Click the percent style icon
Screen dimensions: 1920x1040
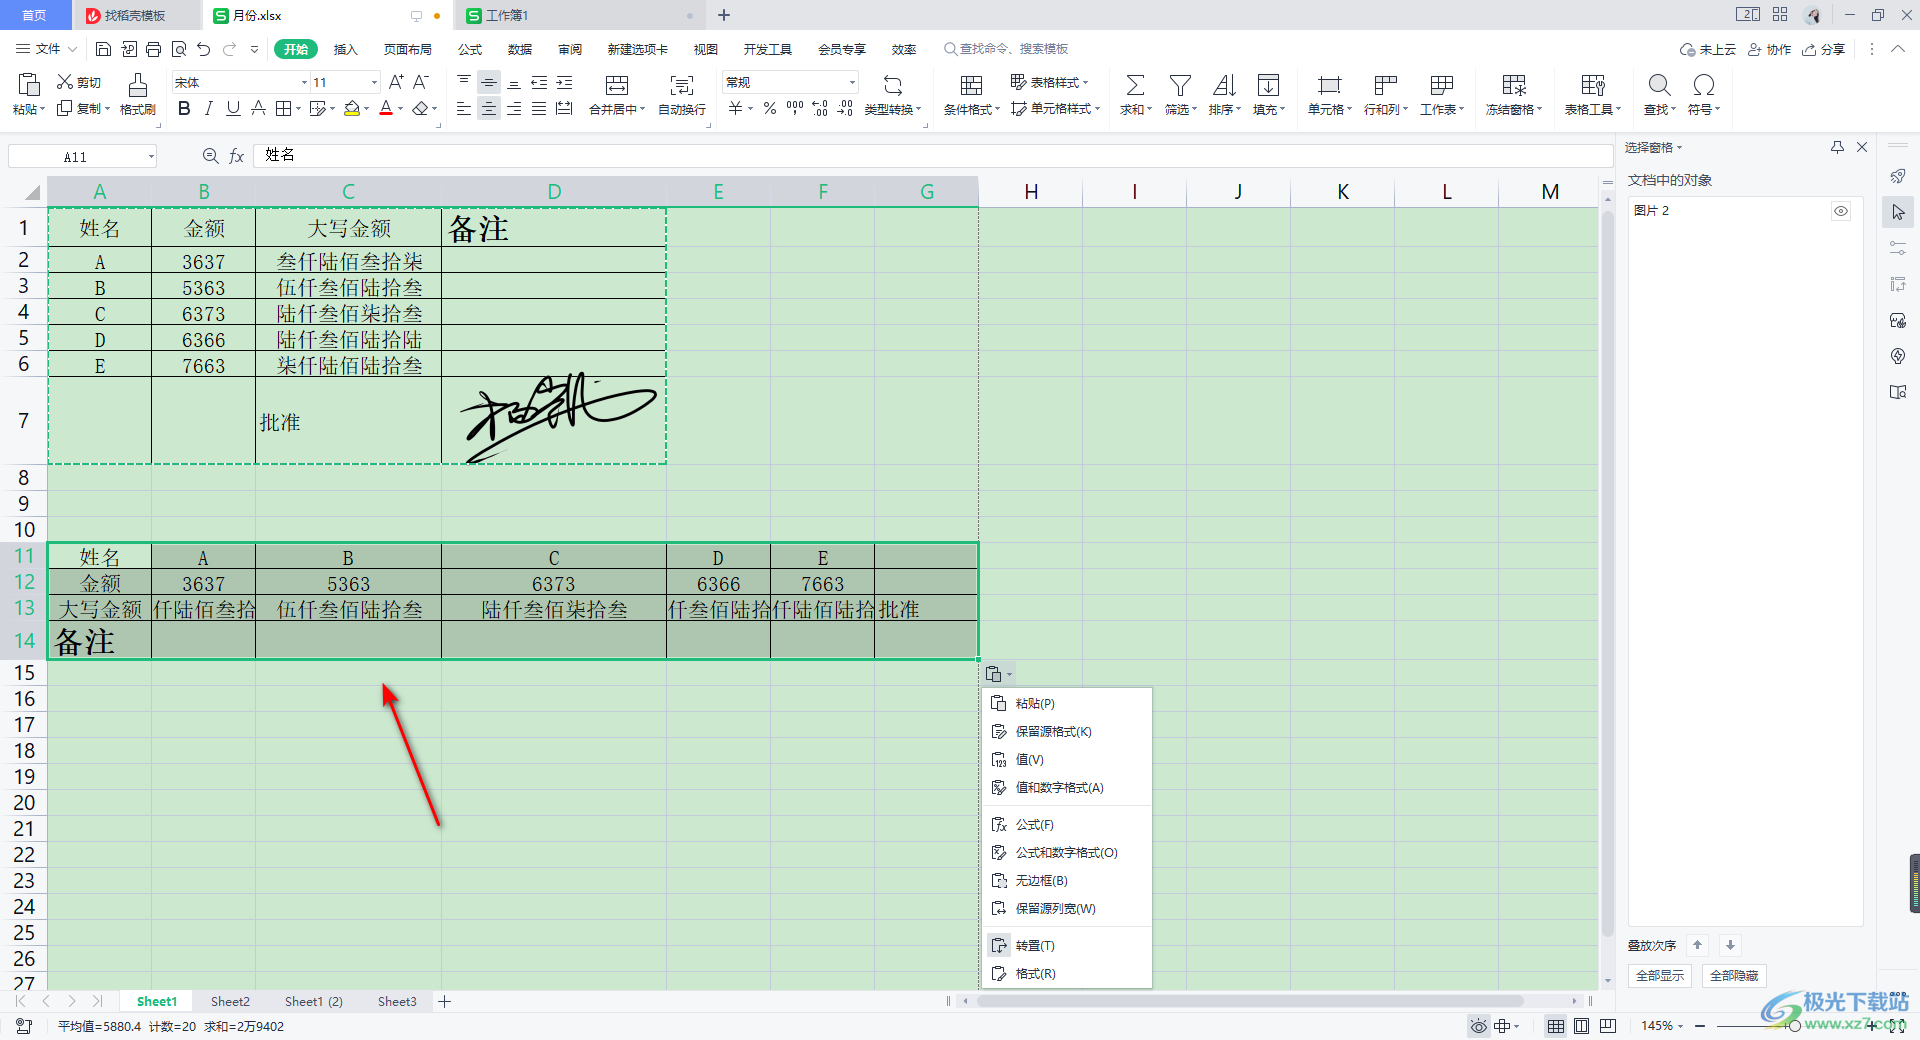pos(770,108)
